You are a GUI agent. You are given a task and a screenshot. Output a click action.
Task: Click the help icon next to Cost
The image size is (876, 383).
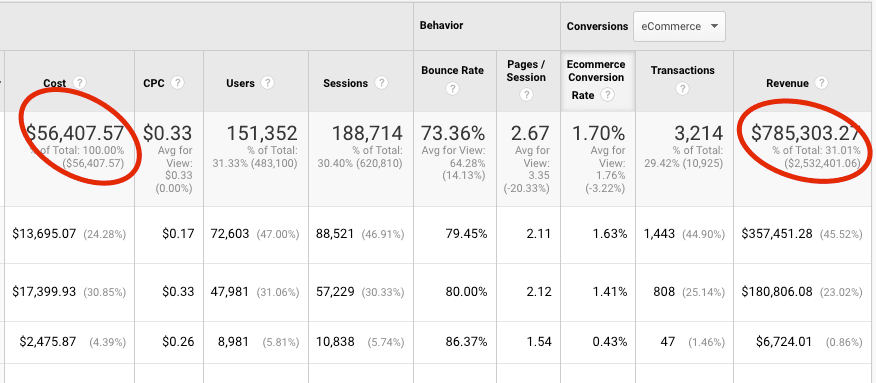(80, 83)
